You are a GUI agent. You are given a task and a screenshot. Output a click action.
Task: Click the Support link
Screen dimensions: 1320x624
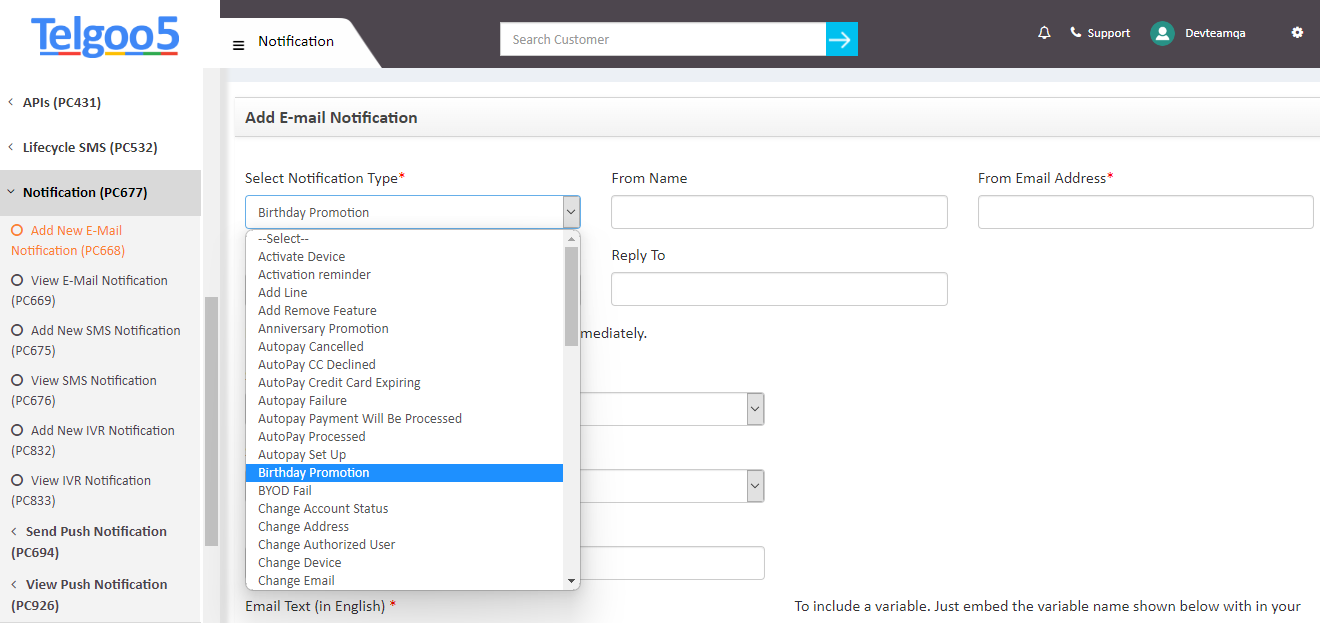pos(1109,32)
